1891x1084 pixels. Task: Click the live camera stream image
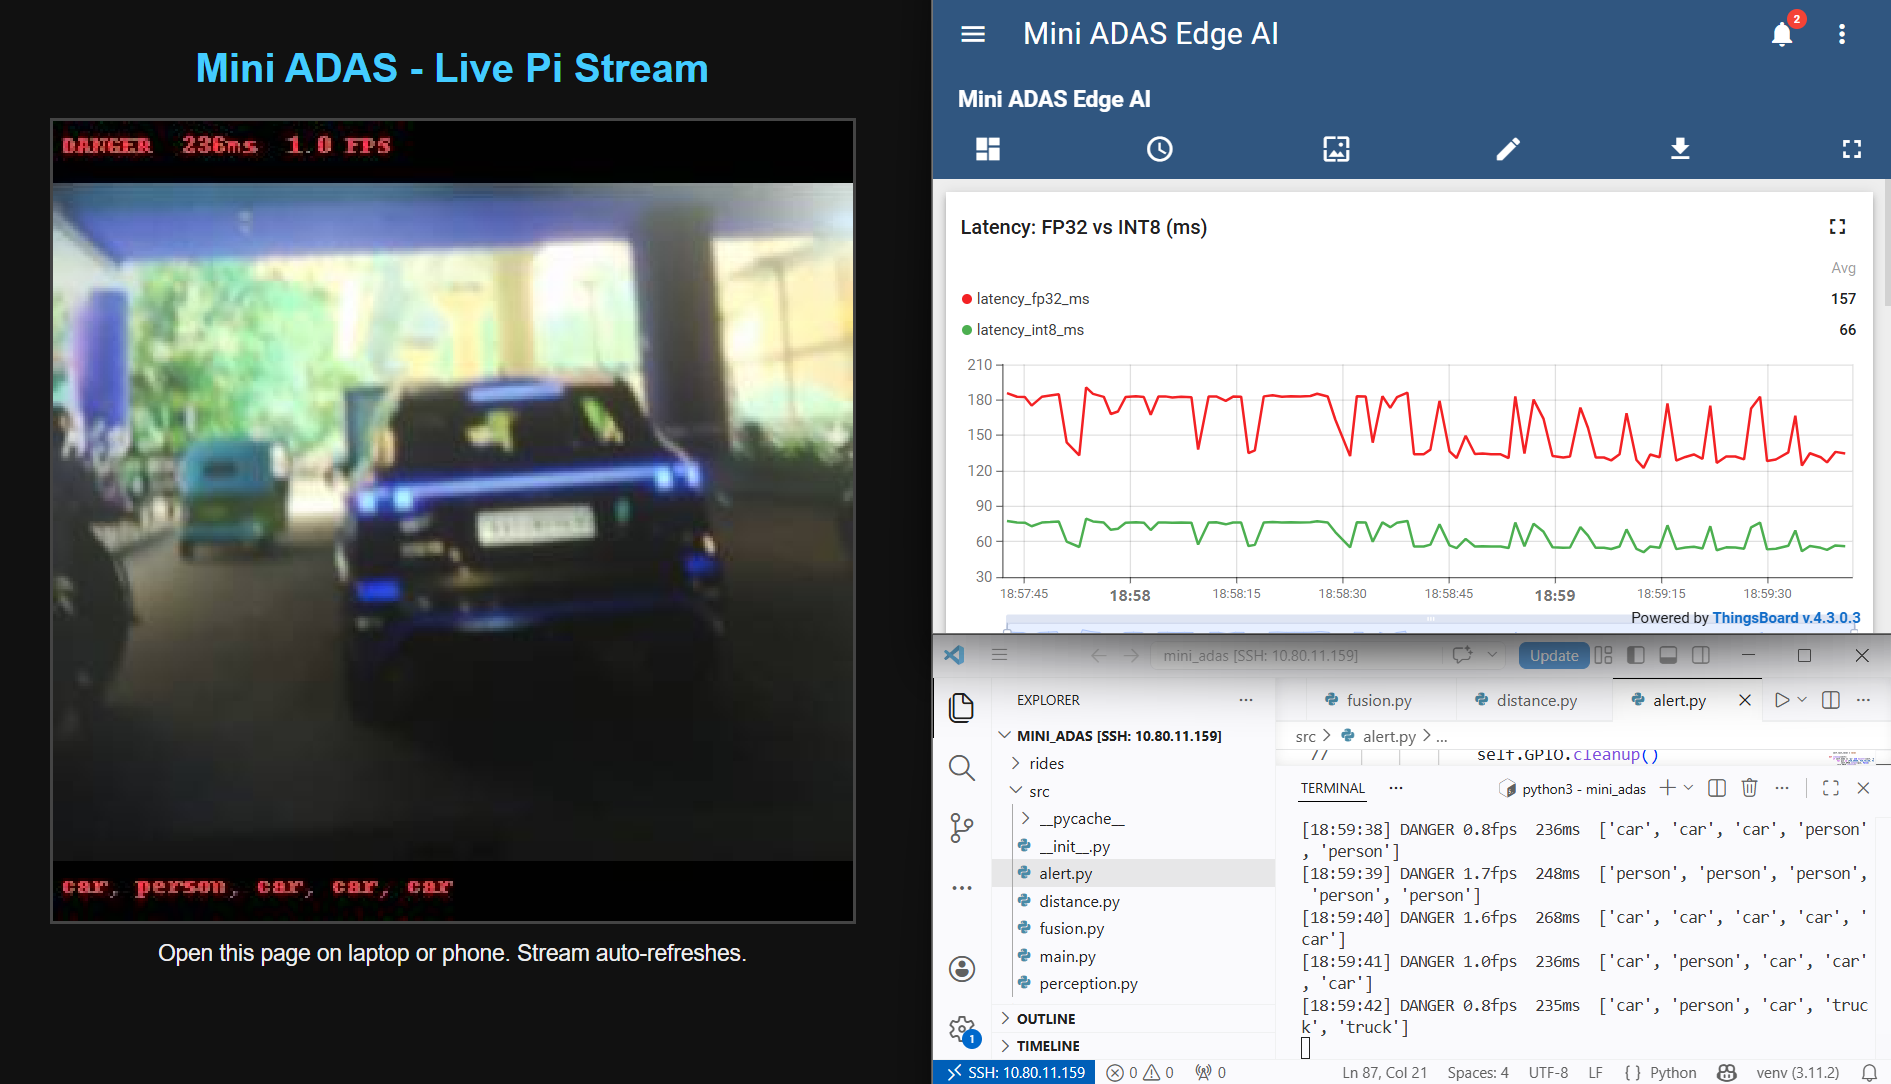(453, 521)
